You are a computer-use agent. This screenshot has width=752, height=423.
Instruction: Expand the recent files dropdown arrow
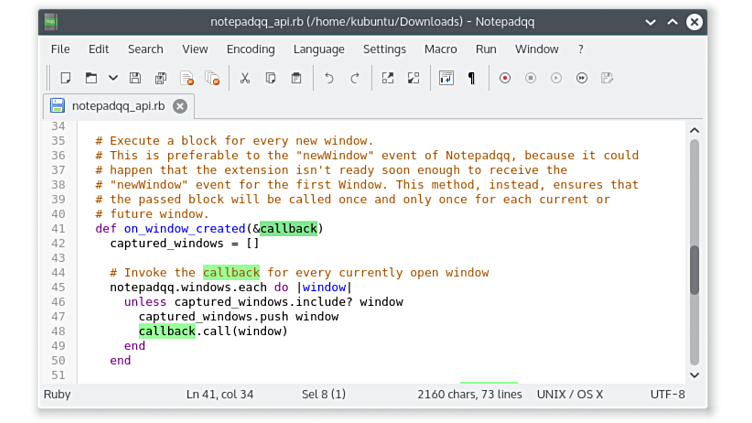113,78
